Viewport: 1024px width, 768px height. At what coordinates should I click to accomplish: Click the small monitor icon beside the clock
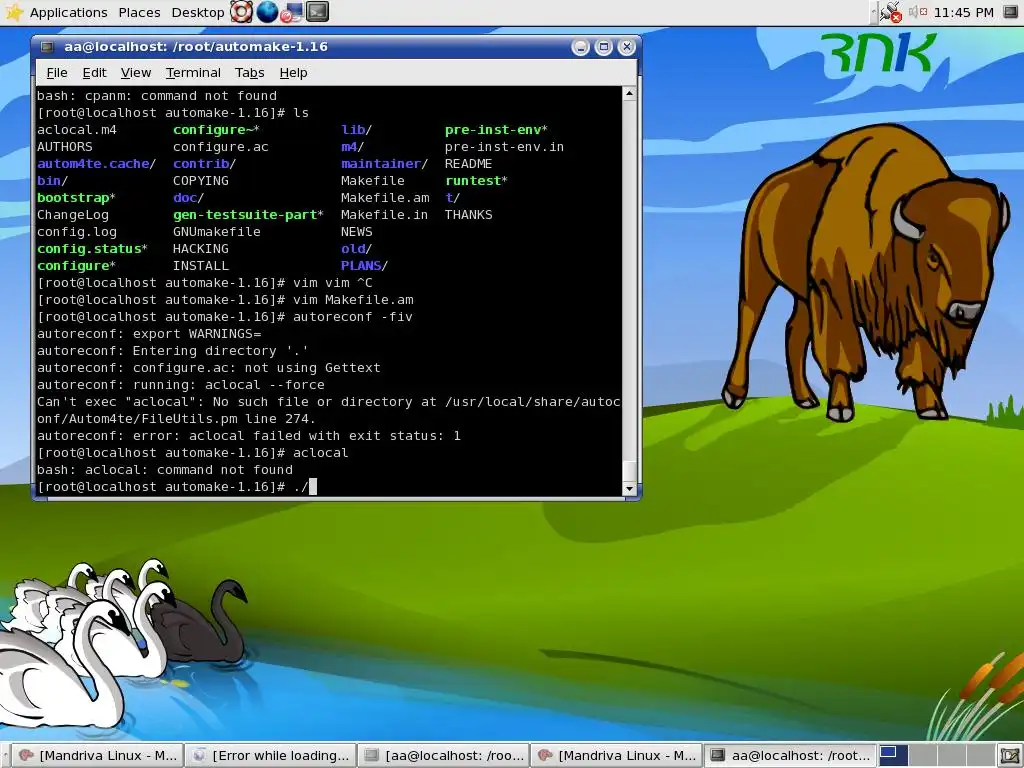point(1010,12)
